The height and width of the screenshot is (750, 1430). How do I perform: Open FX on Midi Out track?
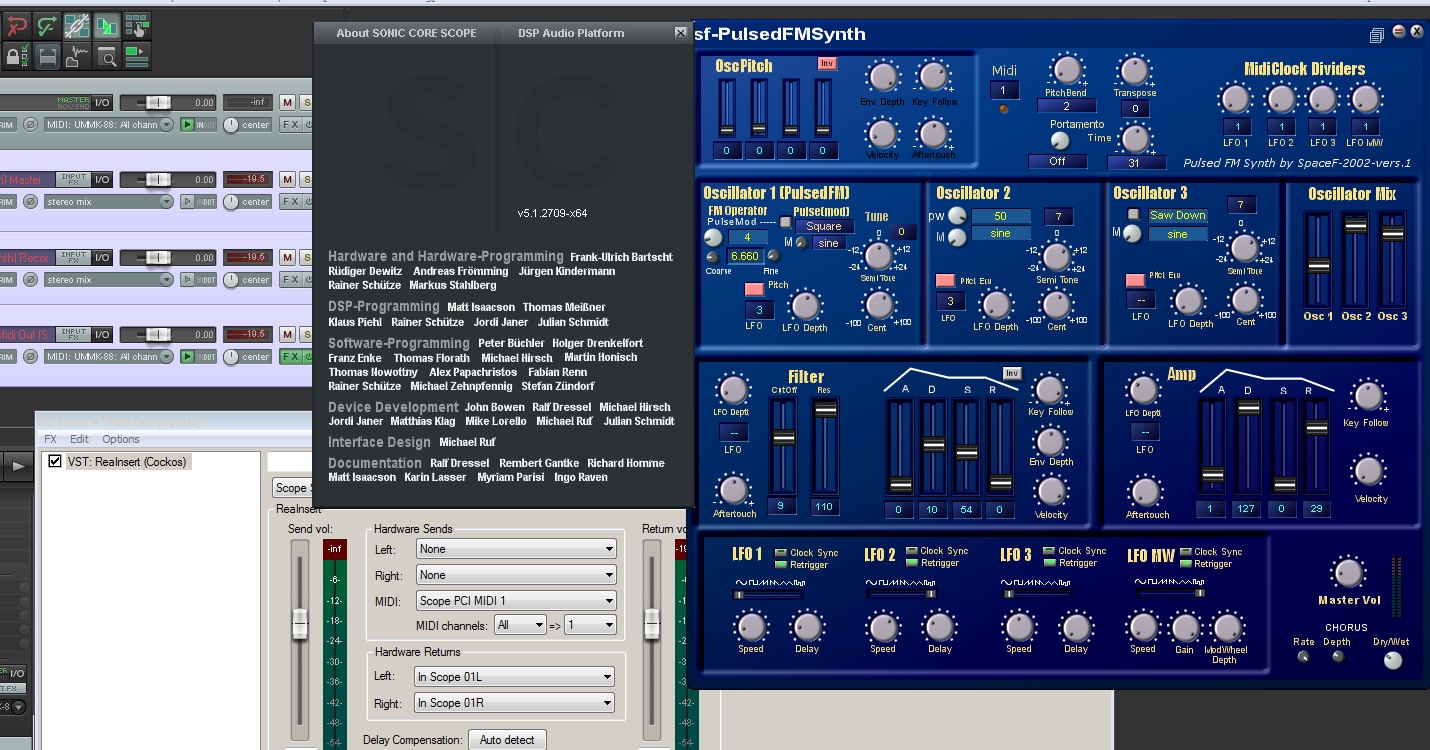(x=289, y=356)
